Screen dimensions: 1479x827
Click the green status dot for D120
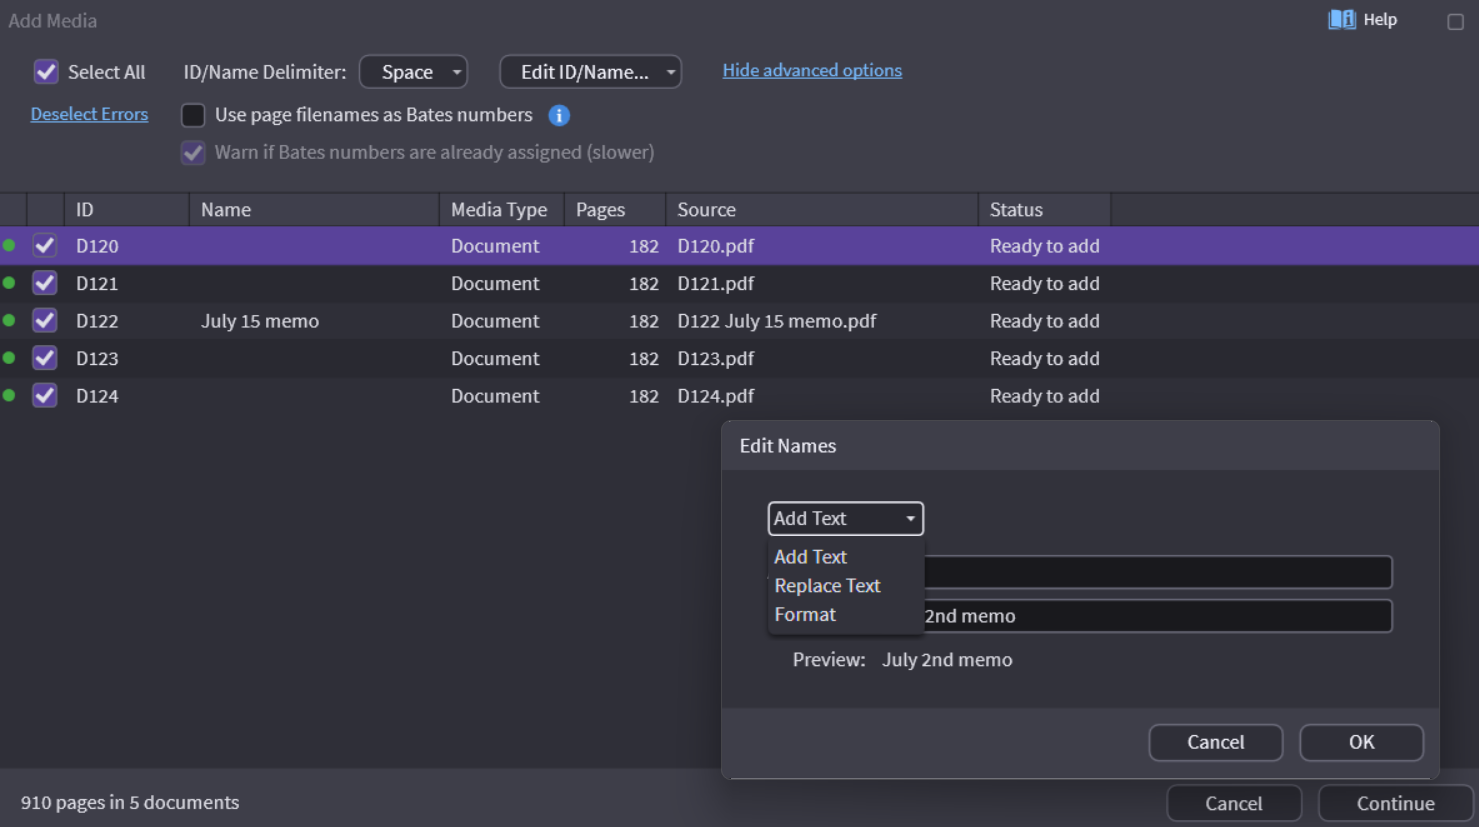click(x=9, y=246)
